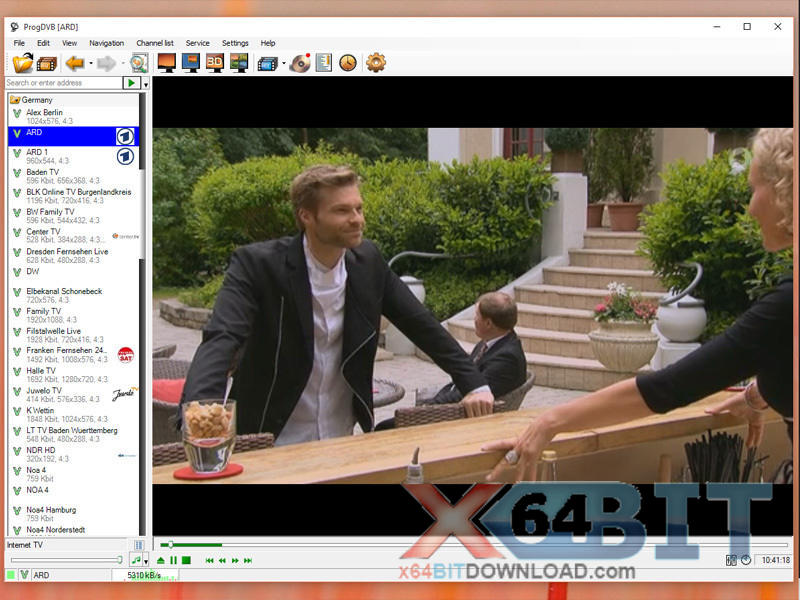
Task: Rewind with the green double-left arrows
Action: [x=222, y=560]
